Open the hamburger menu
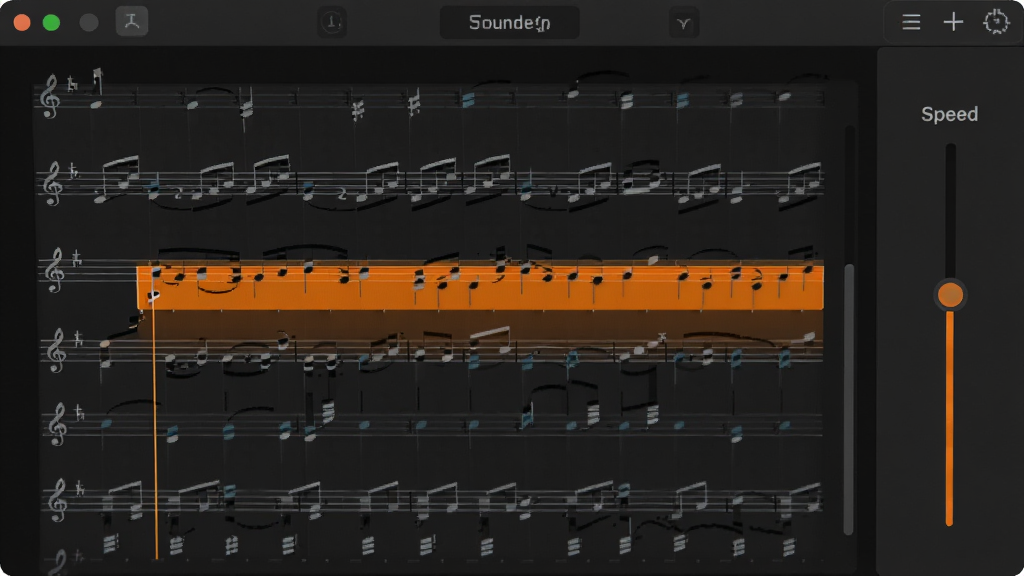 pos(911,22)
